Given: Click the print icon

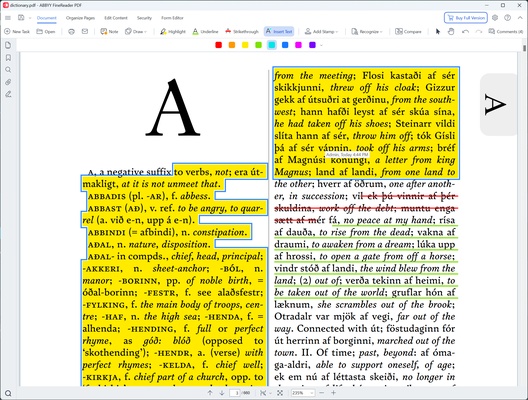Looking at the screenshot, I should pos(71,31).
